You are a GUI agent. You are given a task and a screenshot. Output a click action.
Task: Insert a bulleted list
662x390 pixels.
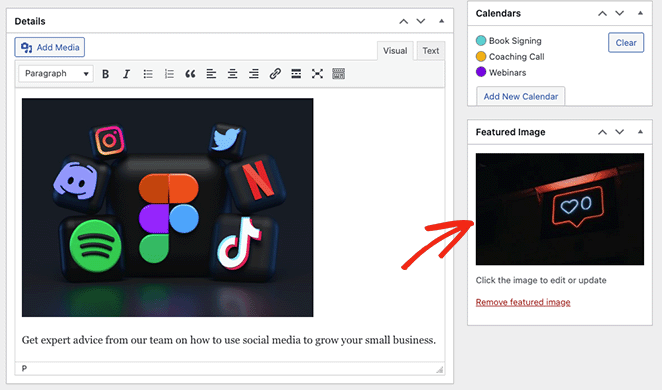[148, 74]
